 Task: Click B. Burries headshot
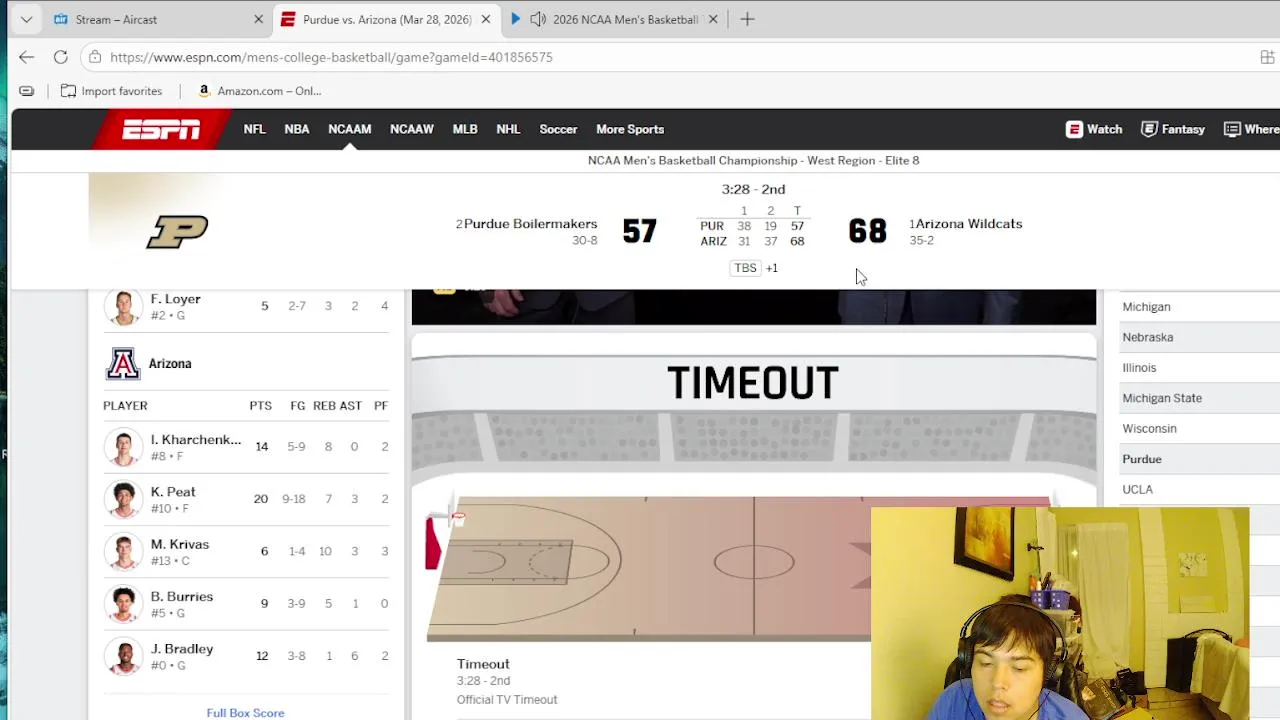coord(124,604)
